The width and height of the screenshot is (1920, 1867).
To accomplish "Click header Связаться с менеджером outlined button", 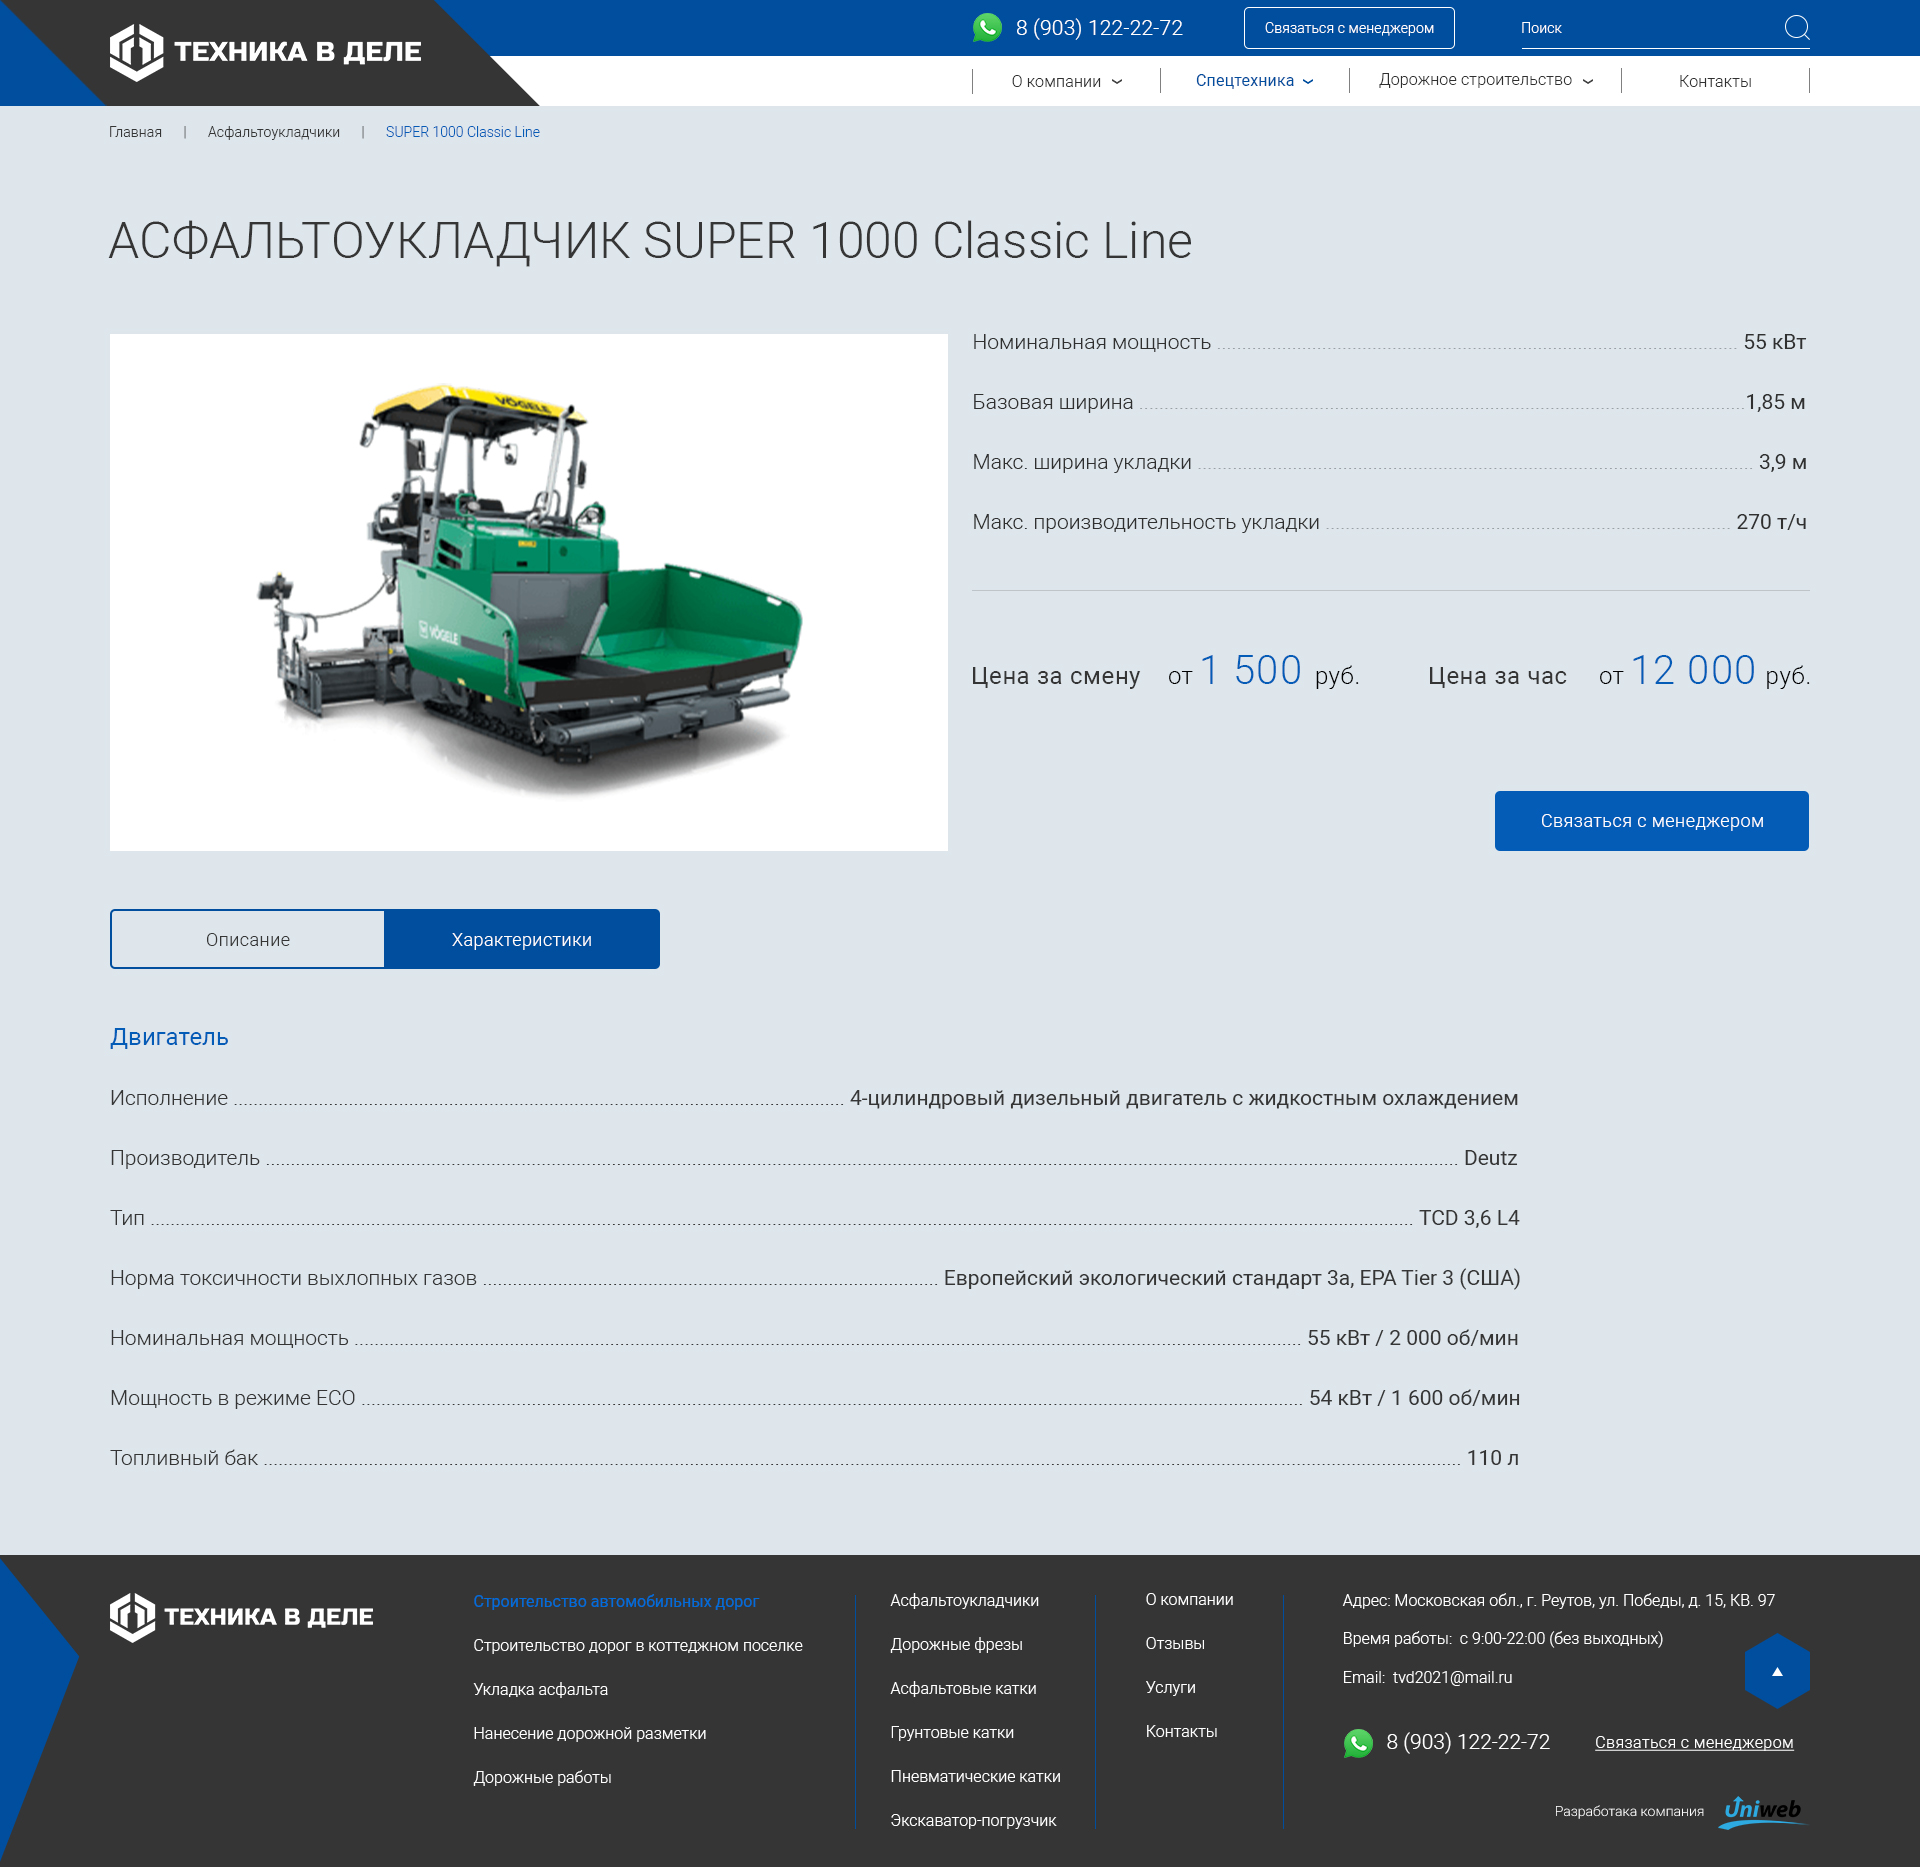I will tap(1349, 28).
